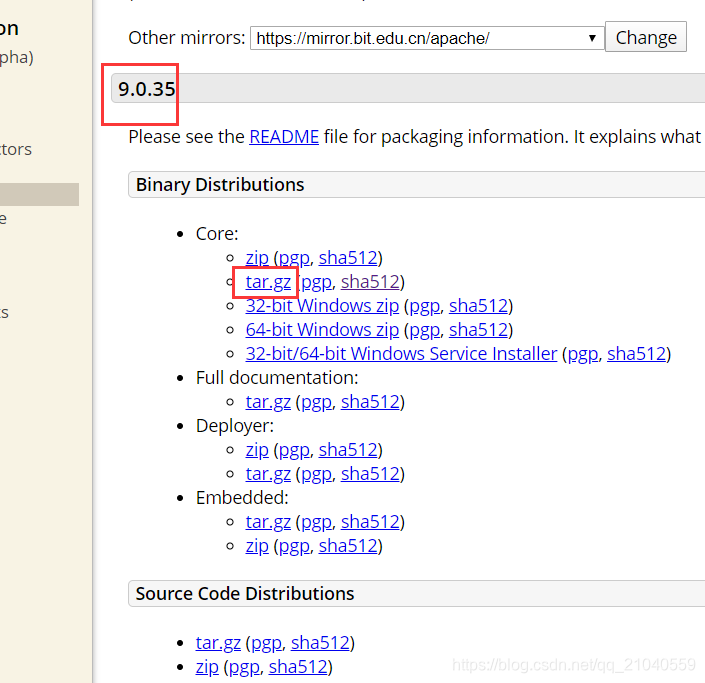This screenshot has height=683, width=705.
Task: Download the 64-bit Windows zip
Action: pyautogui.click(x=322, y=330)
